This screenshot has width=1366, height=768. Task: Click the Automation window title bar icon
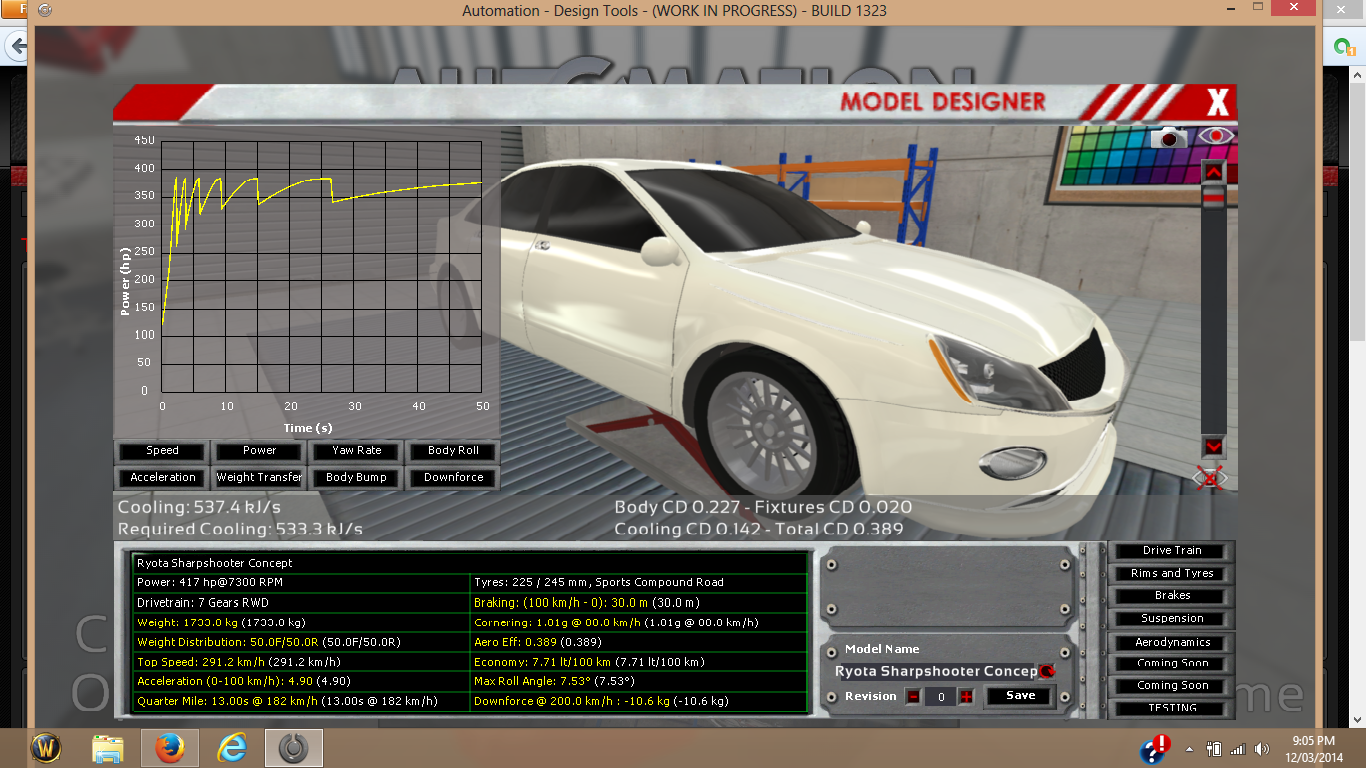(x=44, y=11)
